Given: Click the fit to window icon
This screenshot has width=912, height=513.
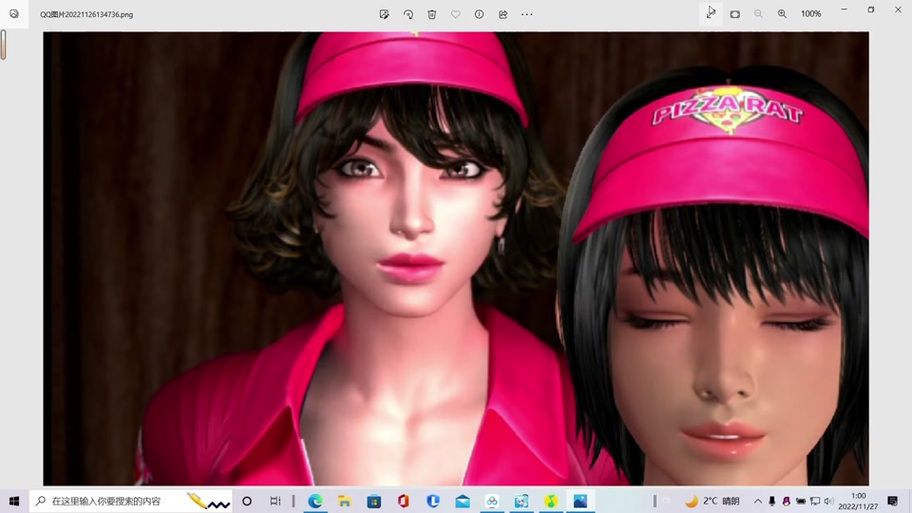Looking at the screenshot, I should 735,14.
